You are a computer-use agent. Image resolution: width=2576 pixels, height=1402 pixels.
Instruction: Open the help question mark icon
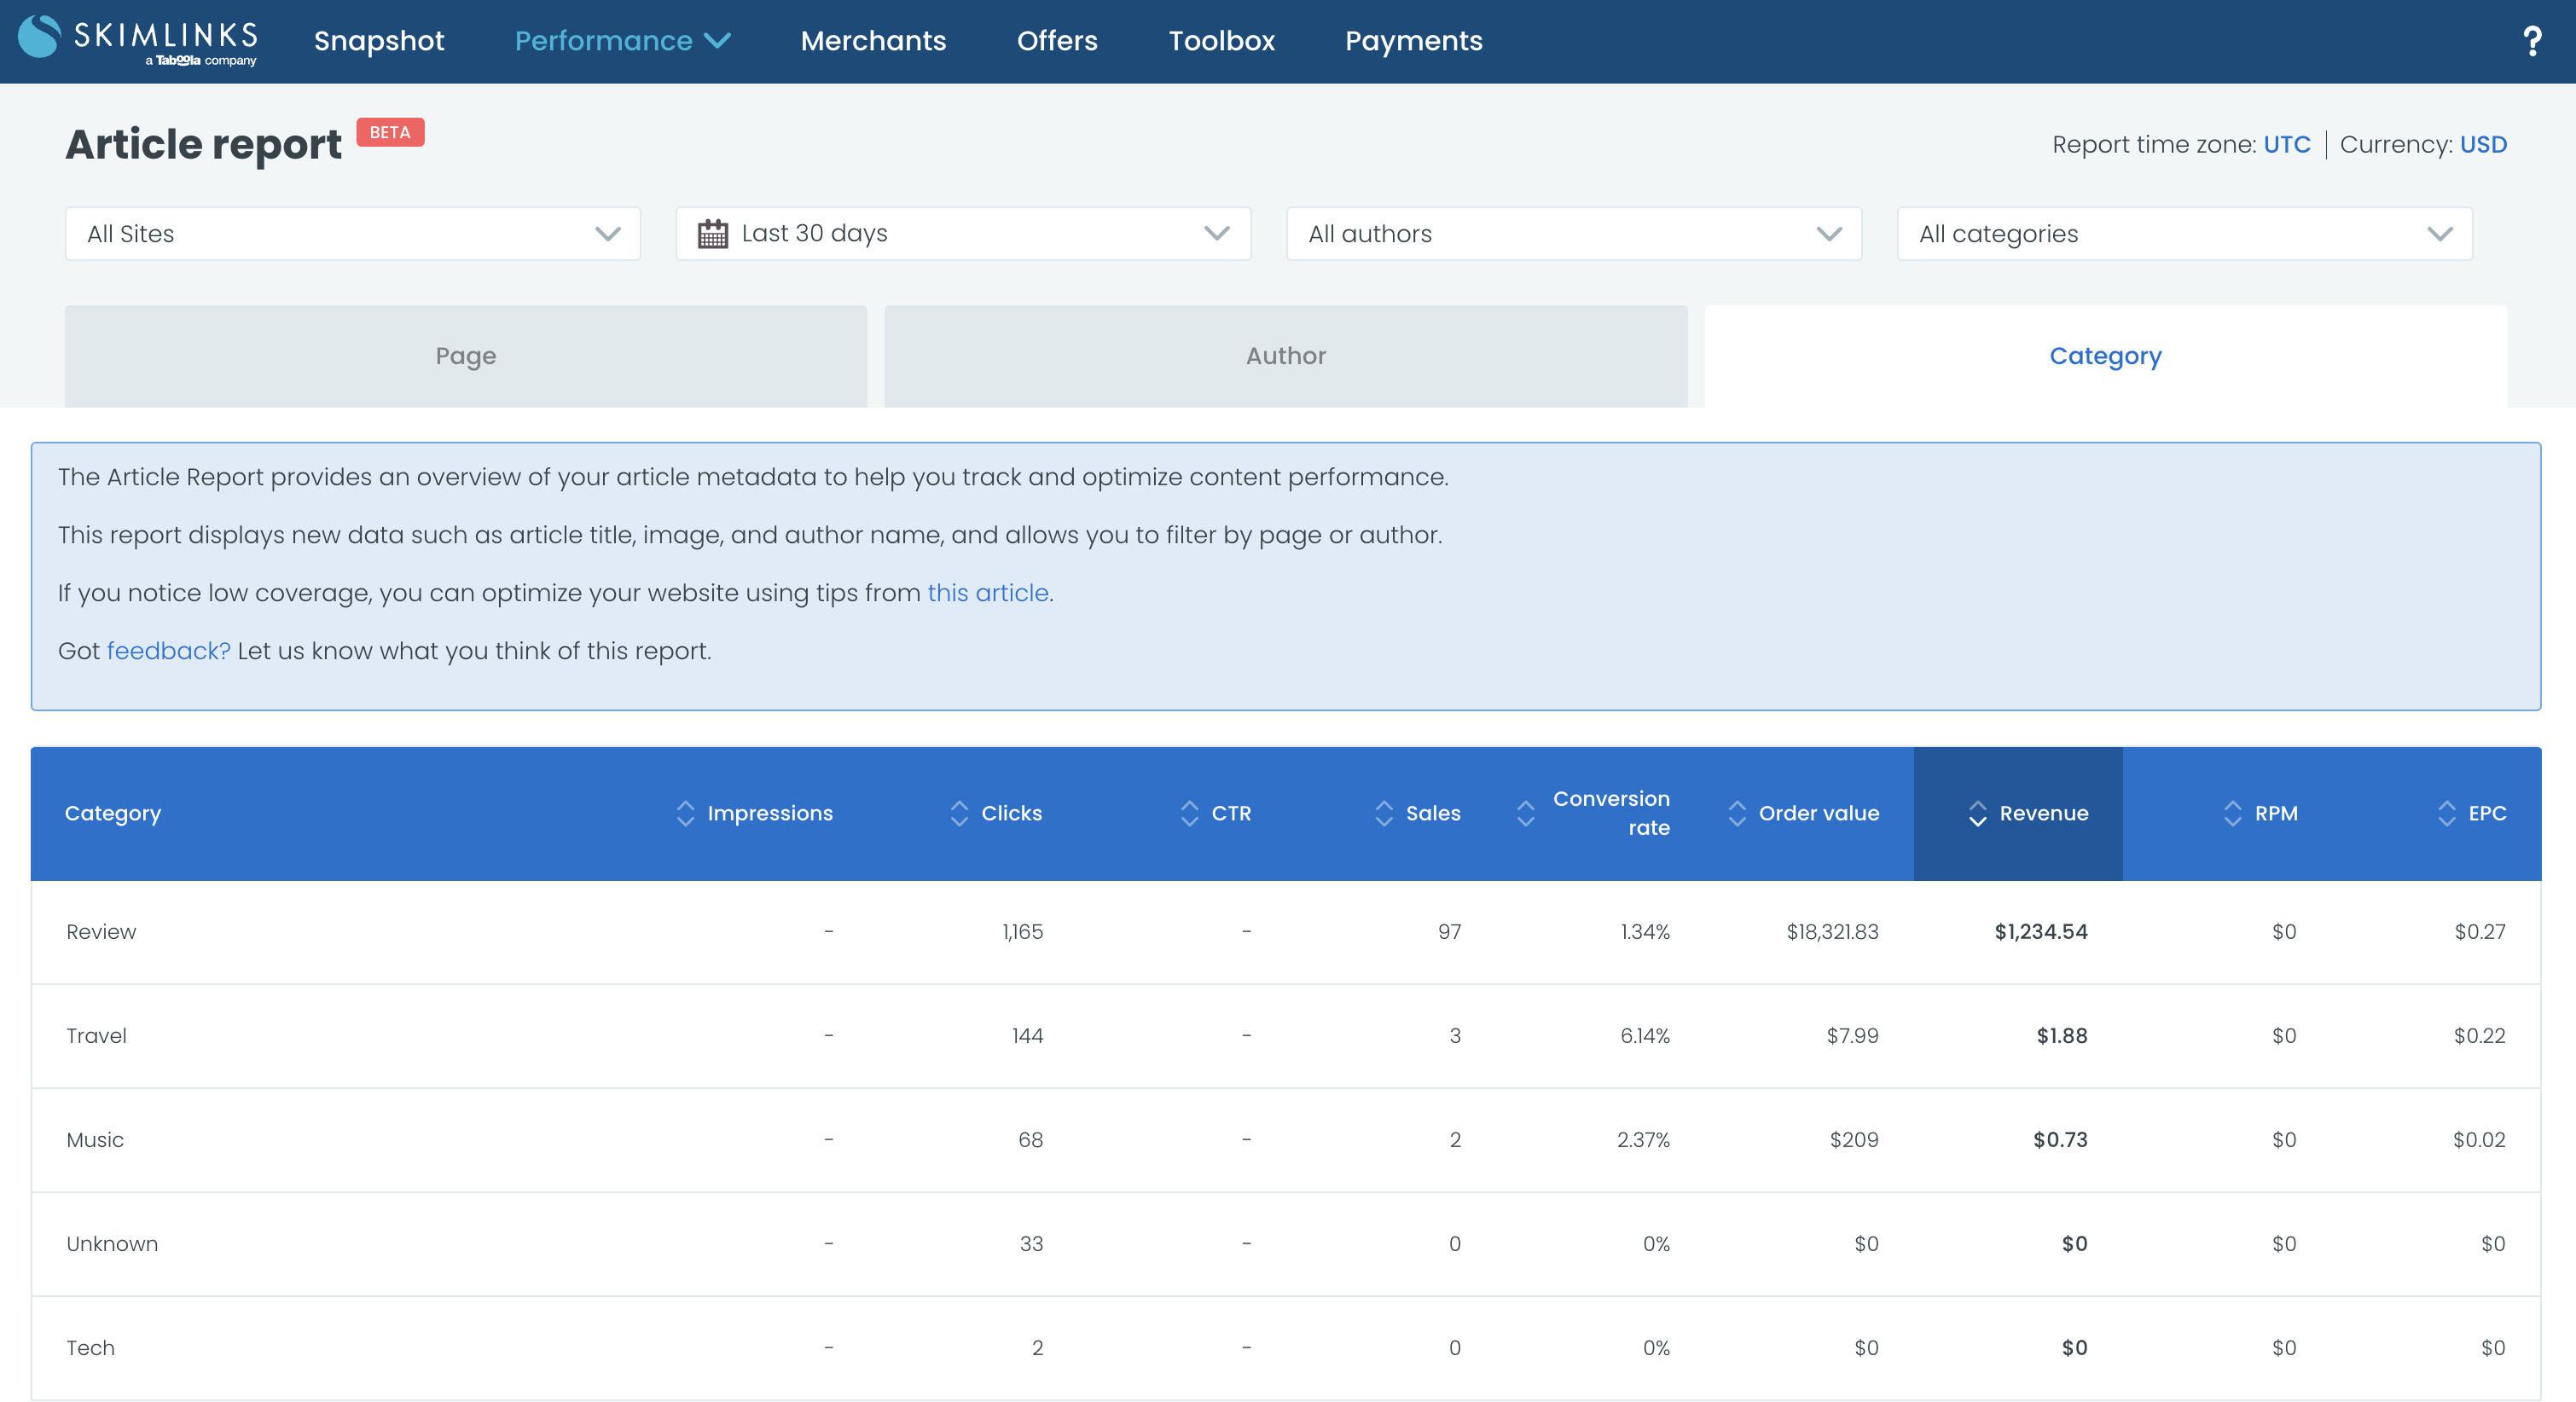[2532, 41]
